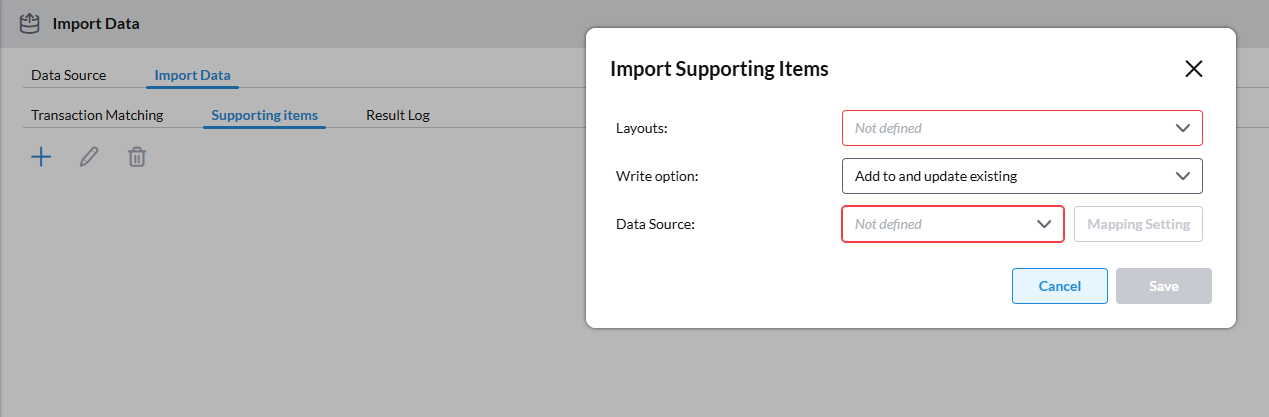Click the trash delete icon
The height and width of the screenshot is (417, 1269).
coord(137,156)
